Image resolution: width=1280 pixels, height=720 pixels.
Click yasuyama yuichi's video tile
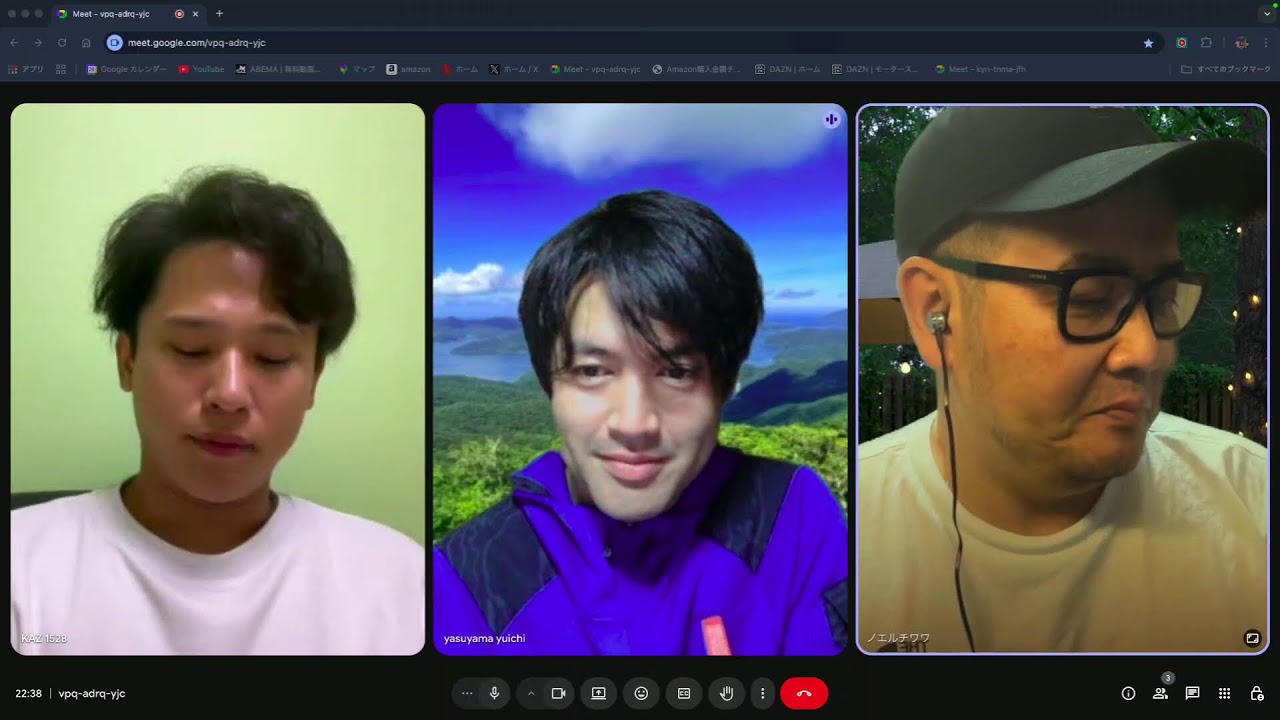click(x=640, y=380)
